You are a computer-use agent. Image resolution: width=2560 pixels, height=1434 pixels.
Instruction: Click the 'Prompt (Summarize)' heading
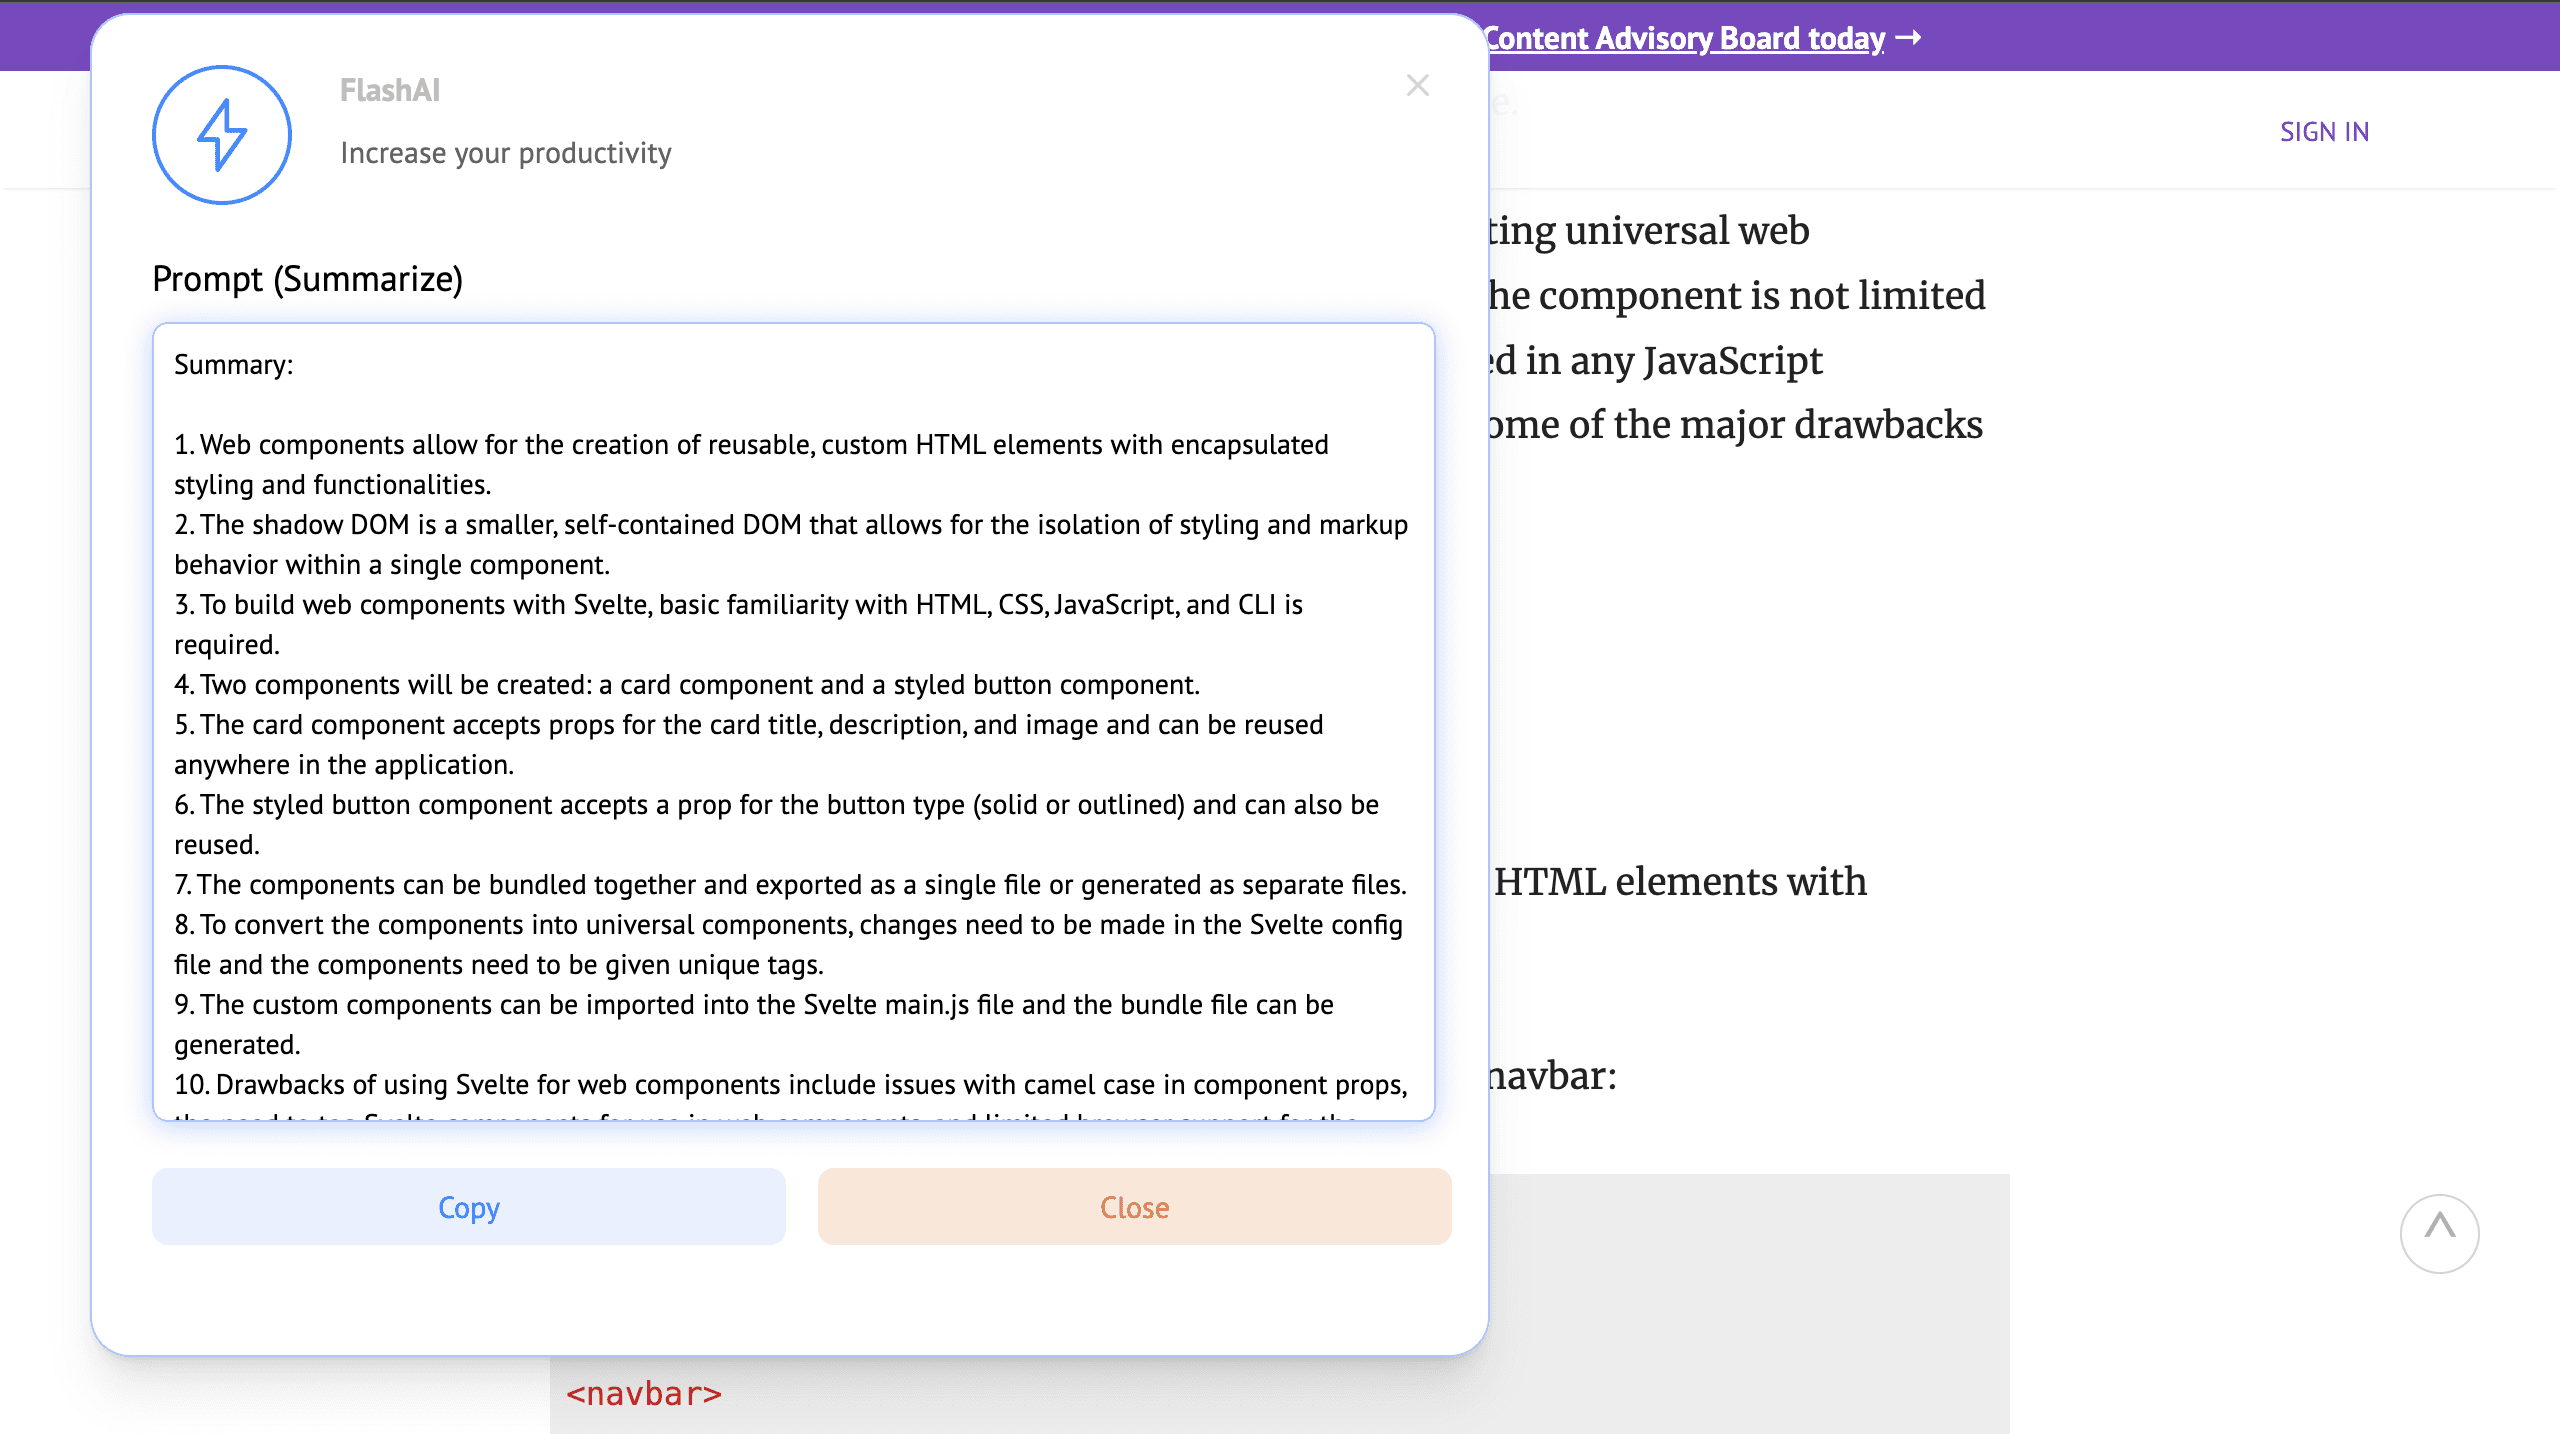pyautogui.click(x=307, y=279)
